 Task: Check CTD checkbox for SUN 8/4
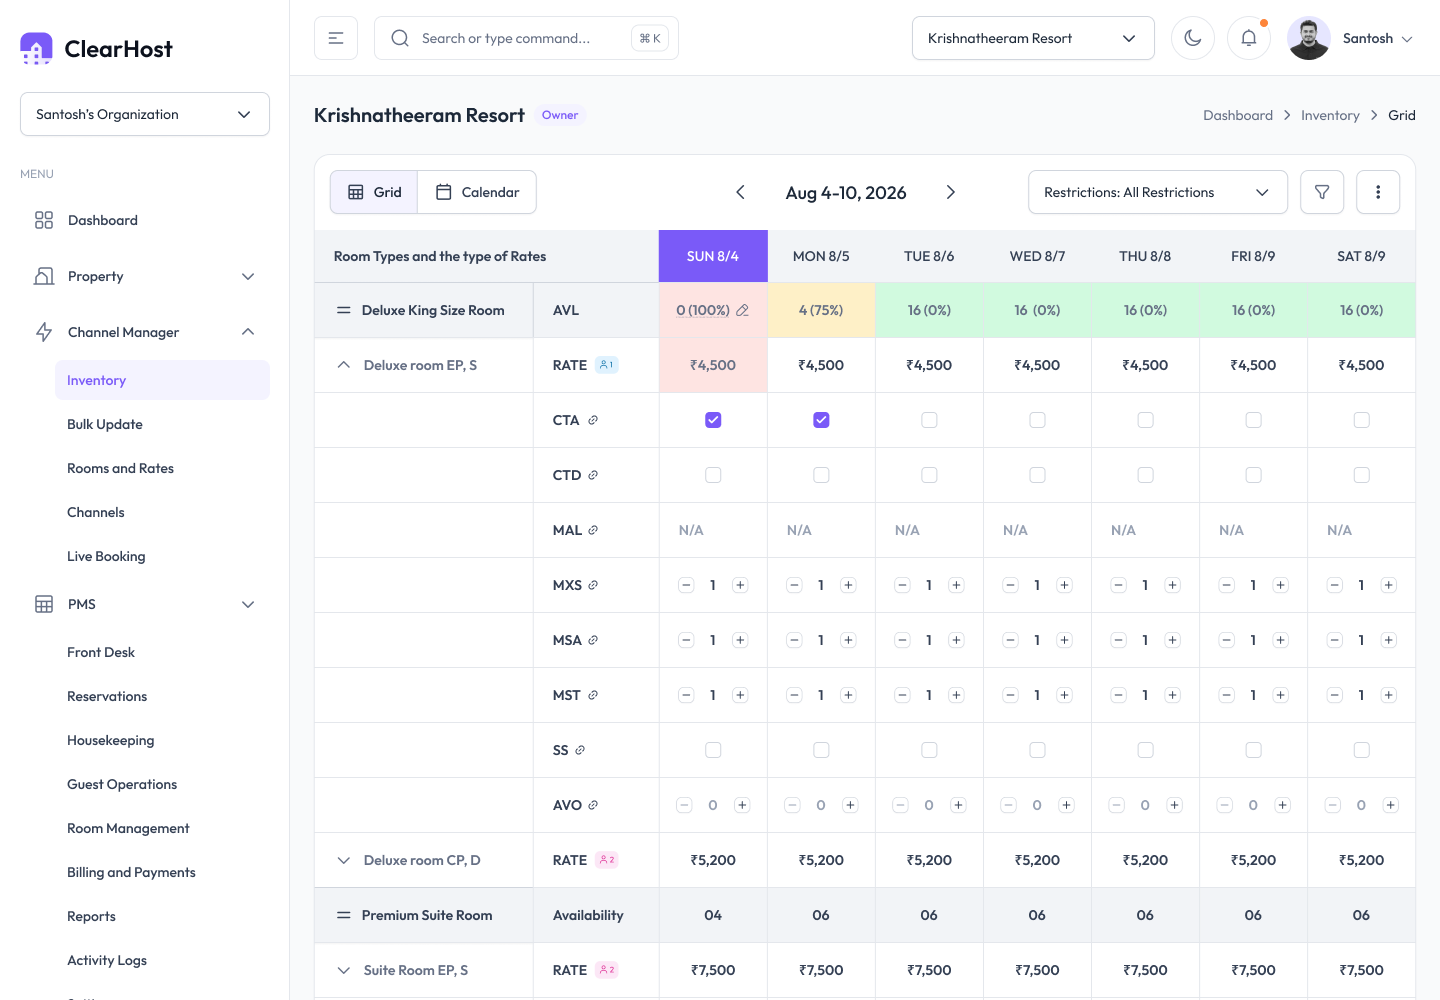click(x=713, y=475)
